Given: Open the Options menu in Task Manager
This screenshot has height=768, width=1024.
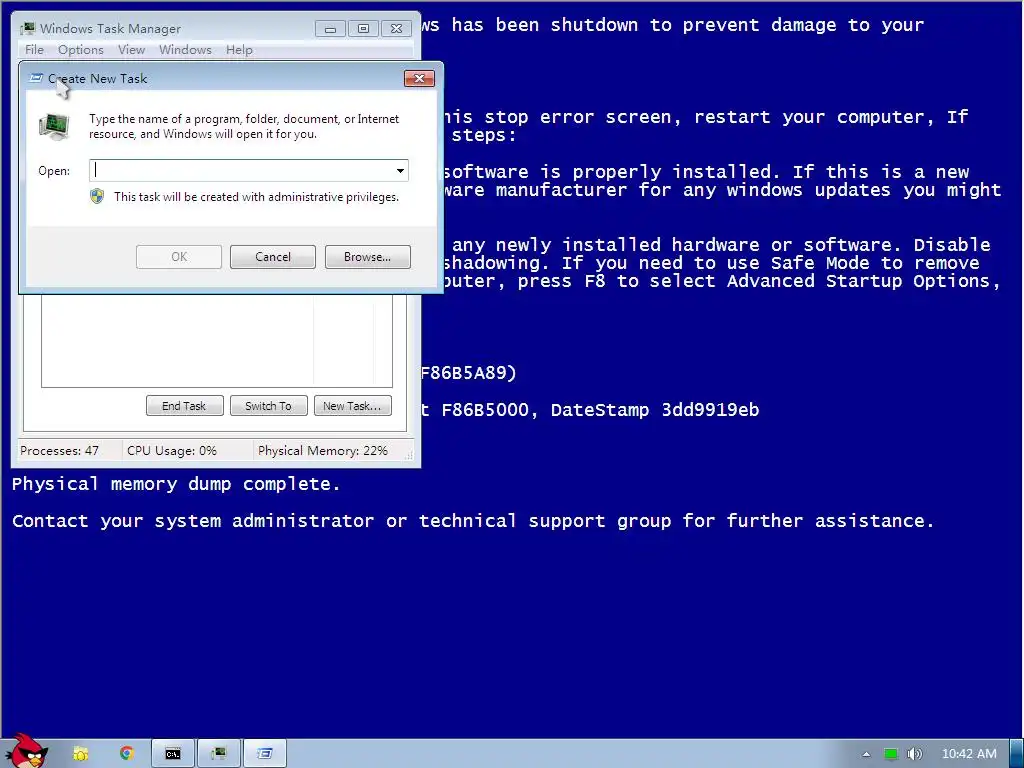Looking at the screenshot, I should pos(80,50).
